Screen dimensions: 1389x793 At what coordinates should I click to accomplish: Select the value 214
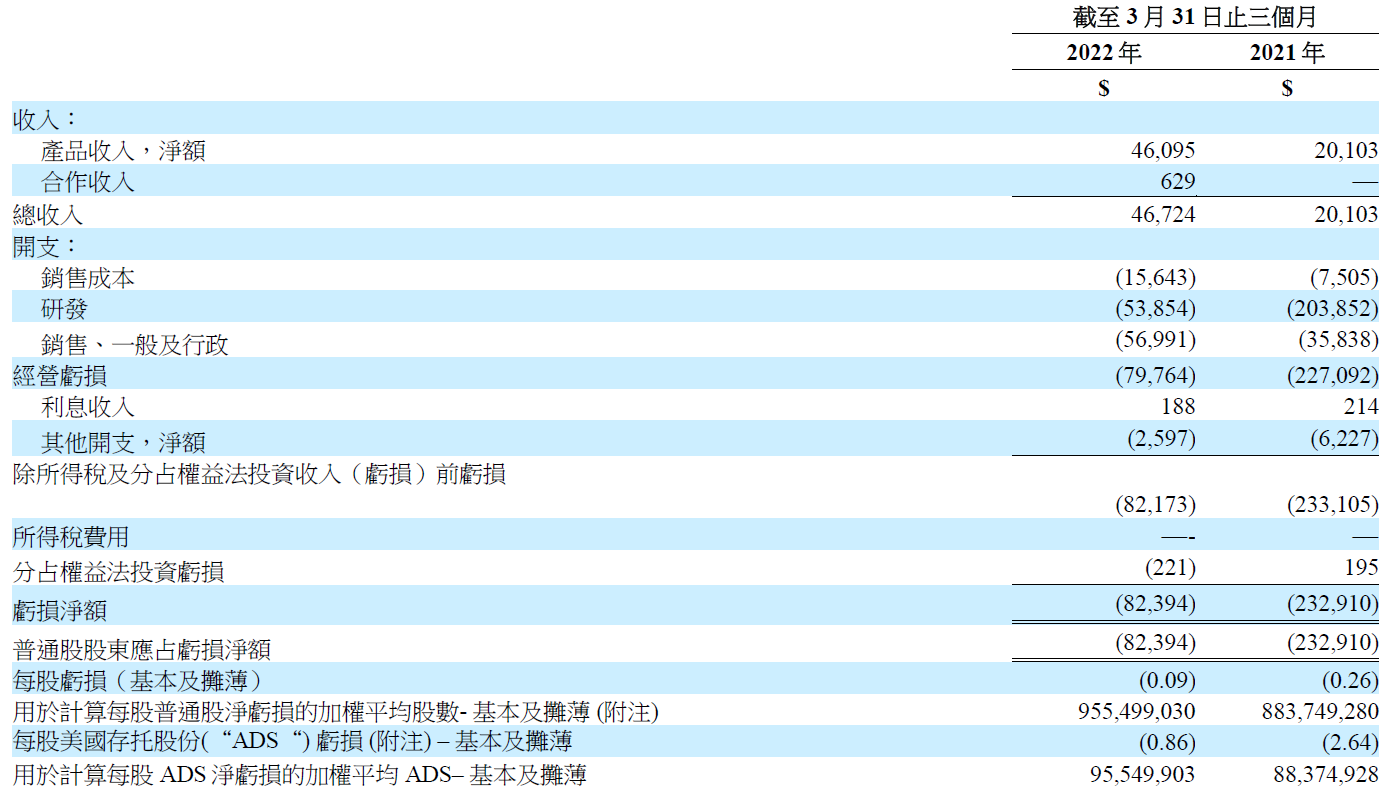1360,406
